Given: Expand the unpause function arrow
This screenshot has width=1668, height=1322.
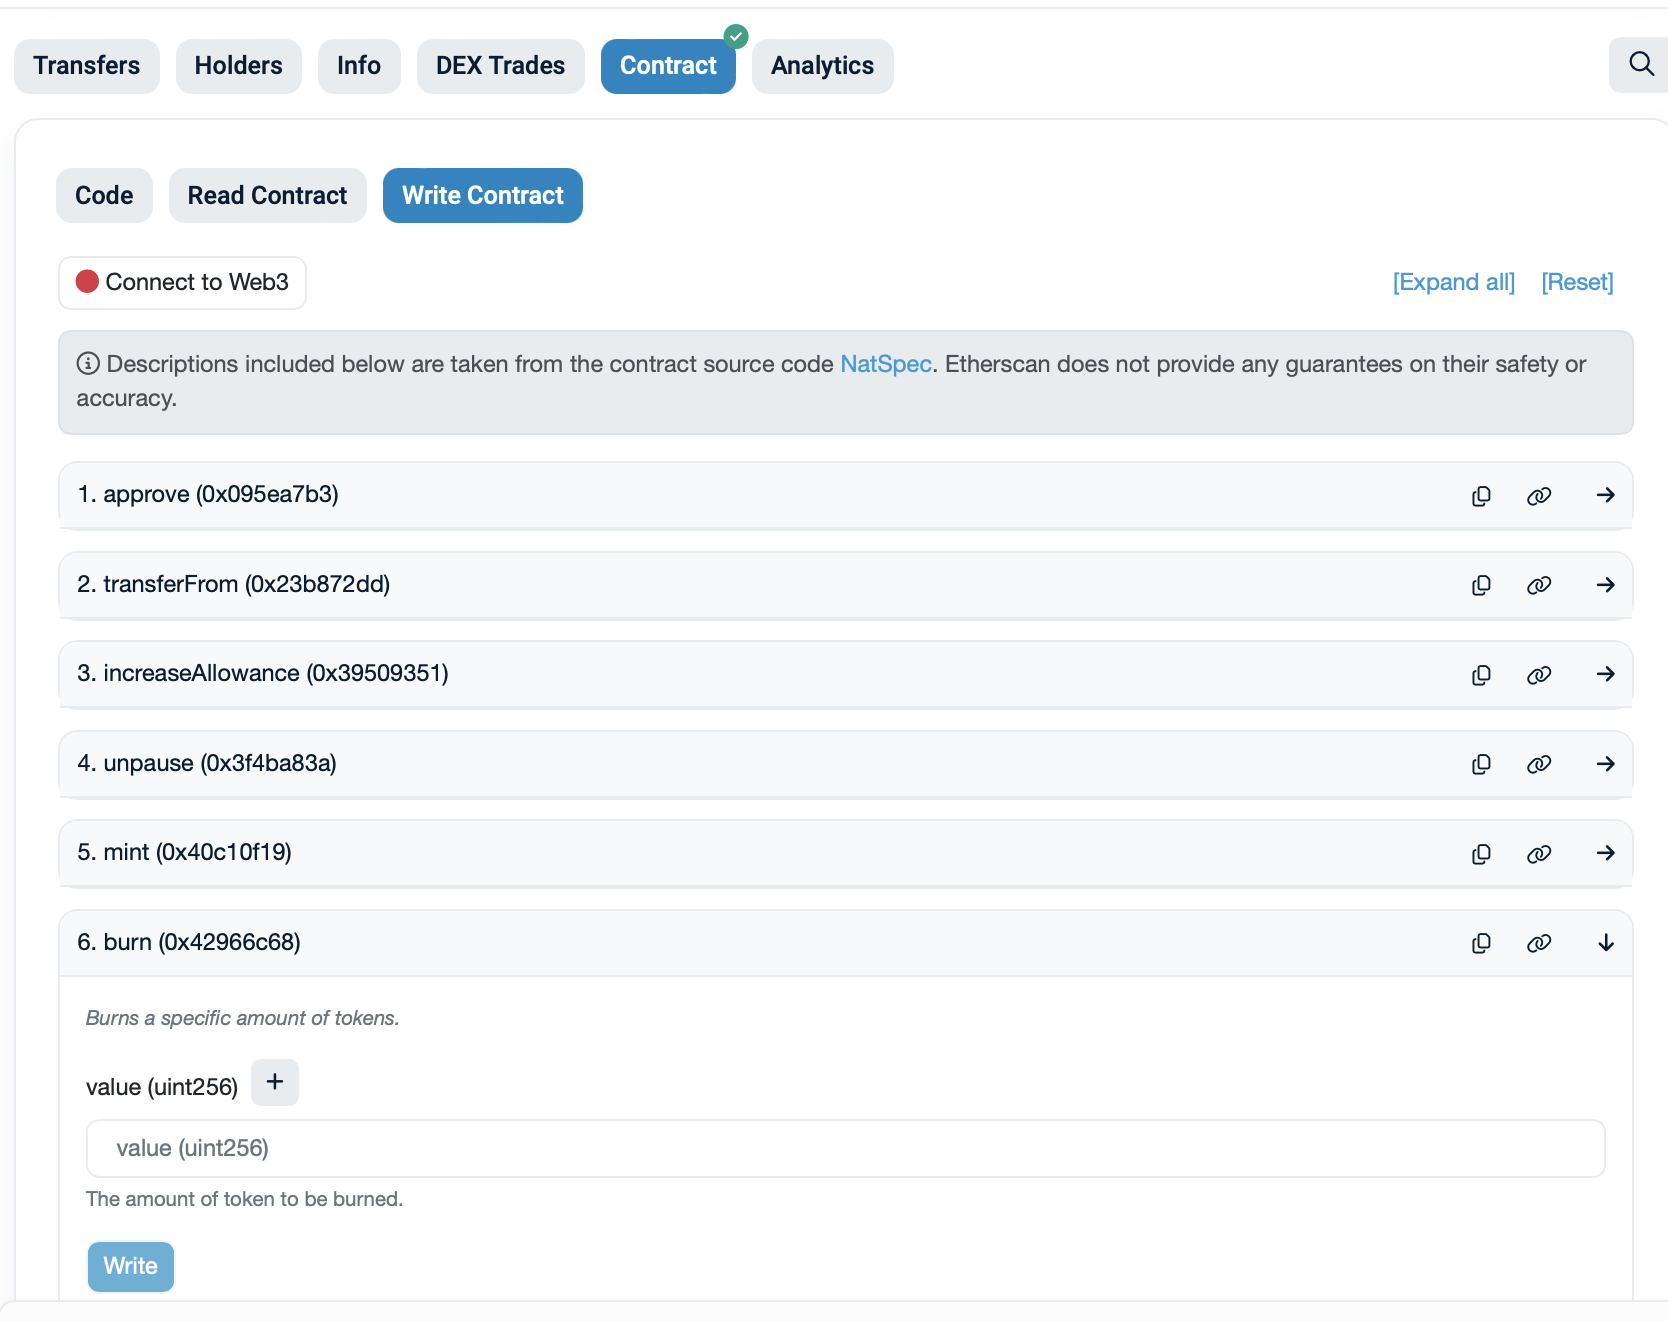Looking at the screenshot, I should 1606,764.
